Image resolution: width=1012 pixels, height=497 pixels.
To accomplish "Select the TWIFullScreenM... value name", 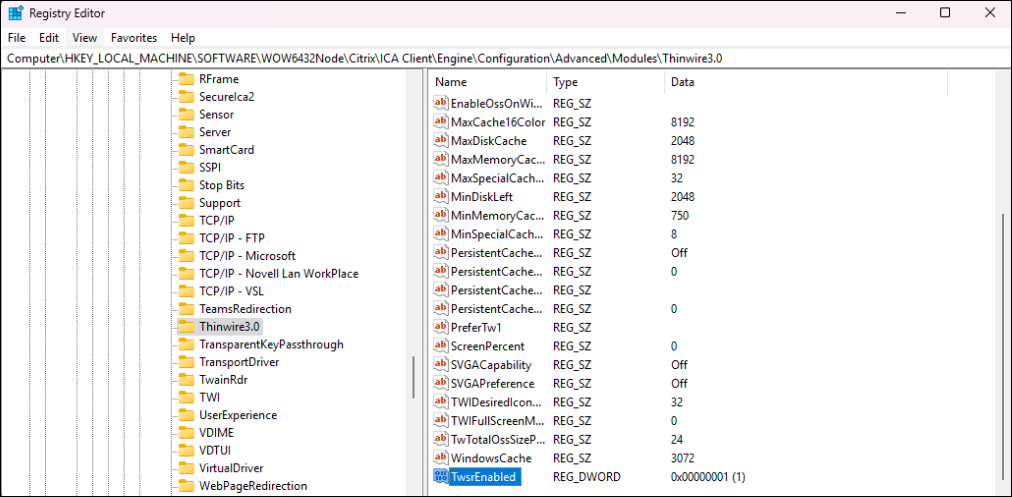I will pos(497,421).
